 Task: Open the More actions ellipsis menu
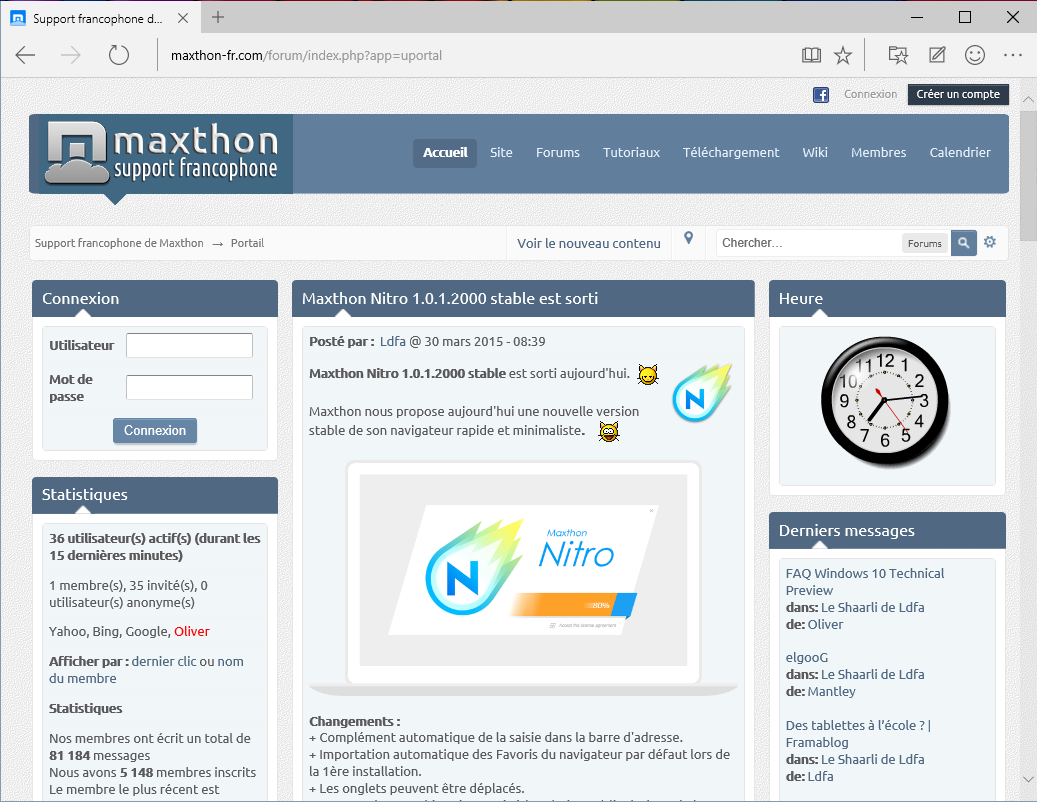[x=1013, y=56]
